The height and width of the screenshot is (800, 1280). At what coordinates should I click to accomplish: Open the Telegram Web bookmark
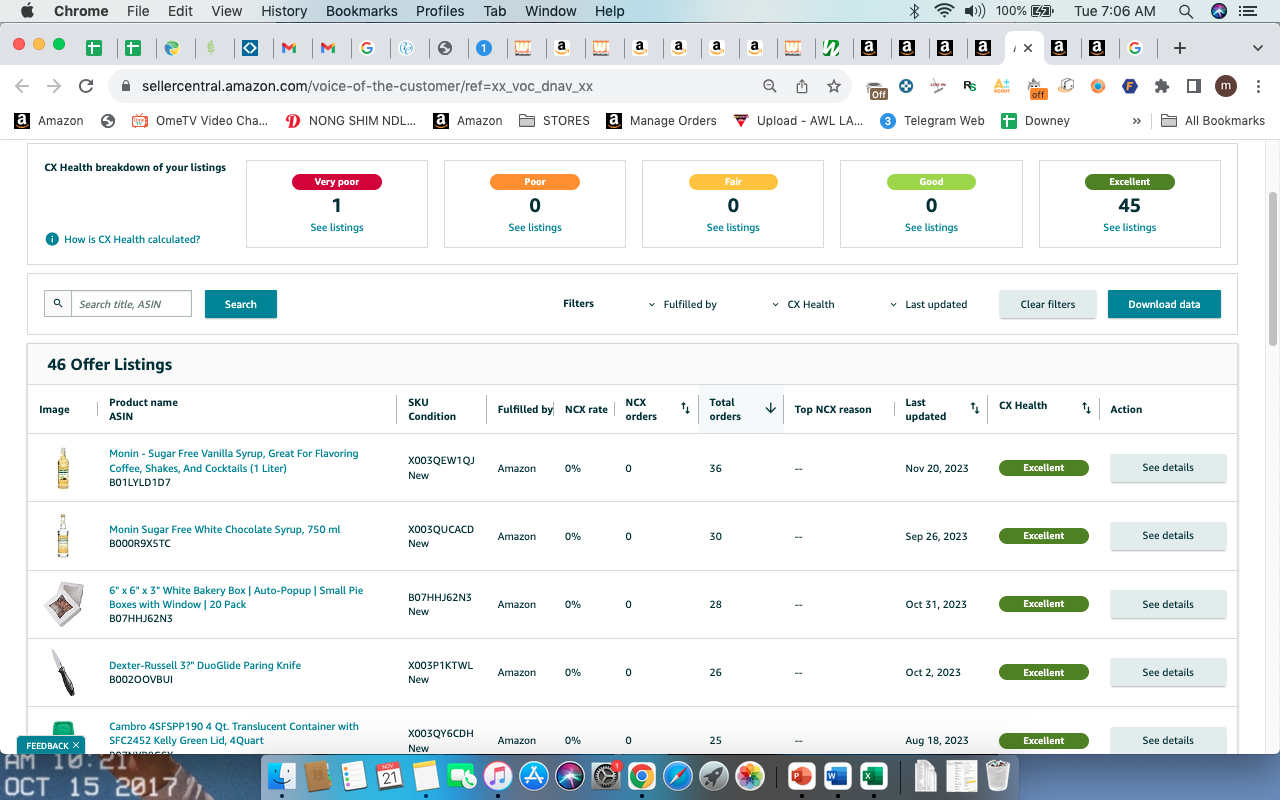click(x=932, y=121)
